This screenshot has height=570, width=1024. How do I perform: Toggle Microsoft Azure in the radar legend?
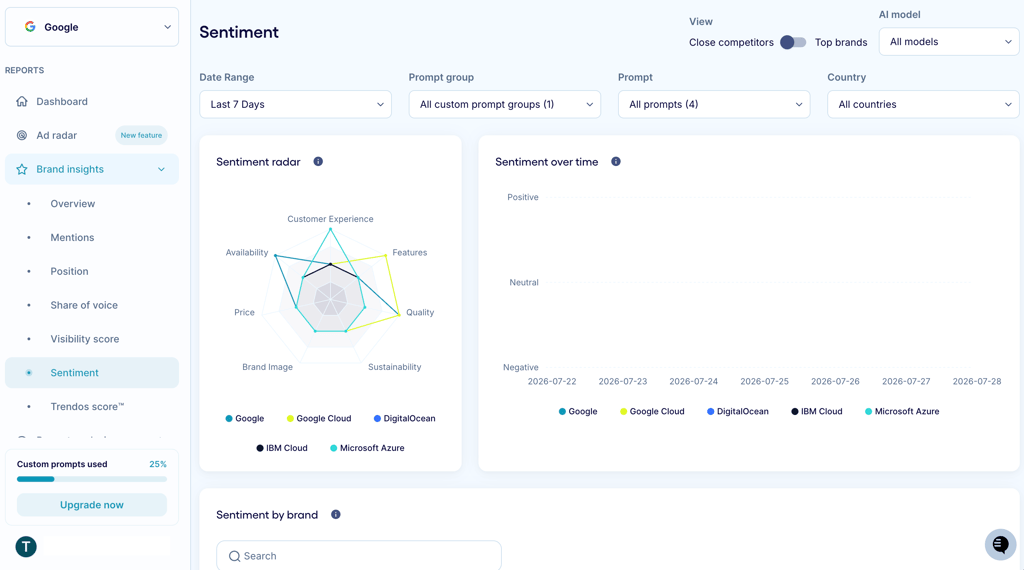[x=367, y=448]
